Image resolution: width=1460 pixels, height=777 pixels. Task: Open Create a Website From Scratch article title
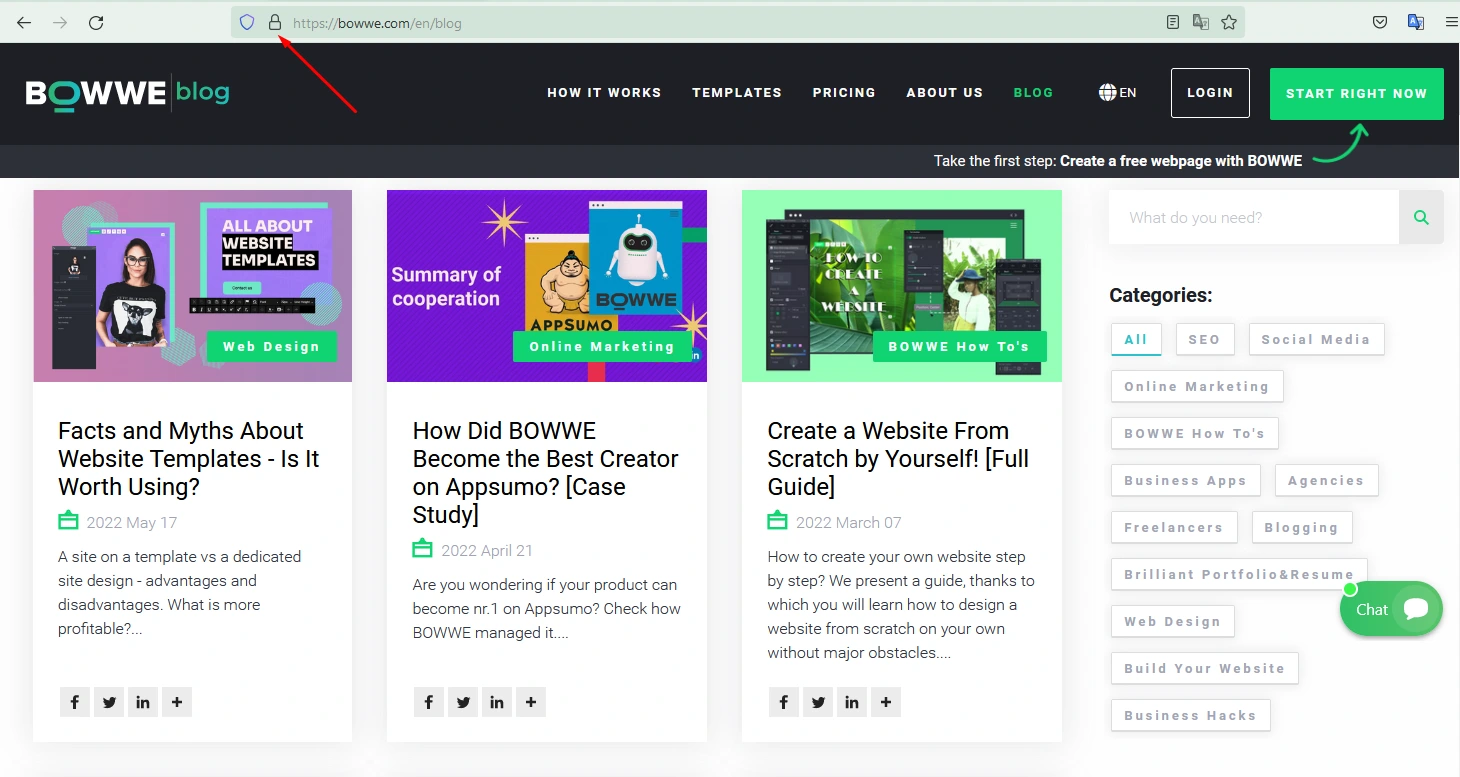coord(898,458)
